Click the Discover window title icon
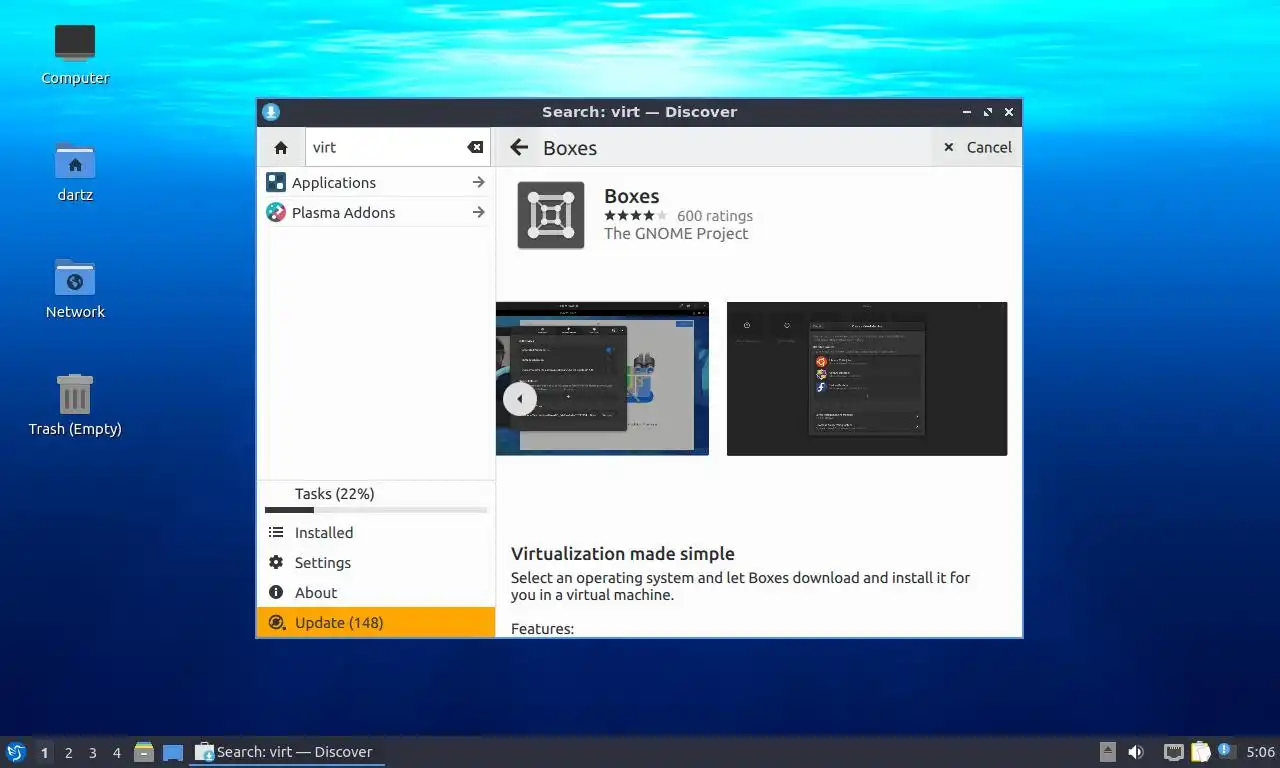1280x768 pixels. click(271, 112)
